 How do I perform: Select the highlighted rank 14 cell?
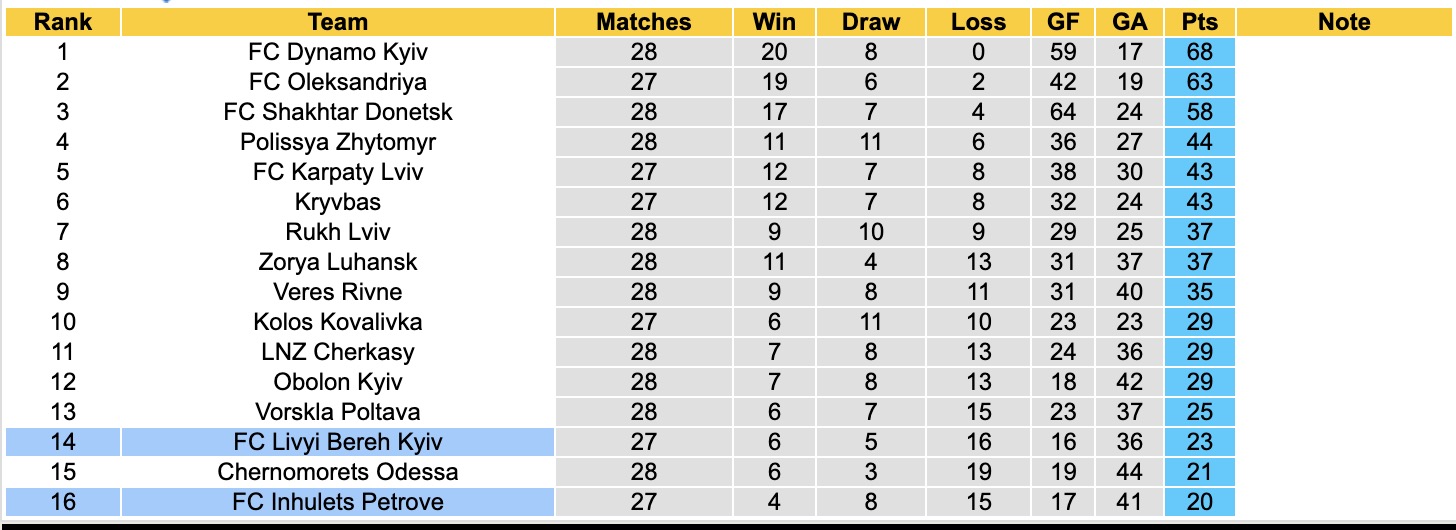tap(62, 442)
